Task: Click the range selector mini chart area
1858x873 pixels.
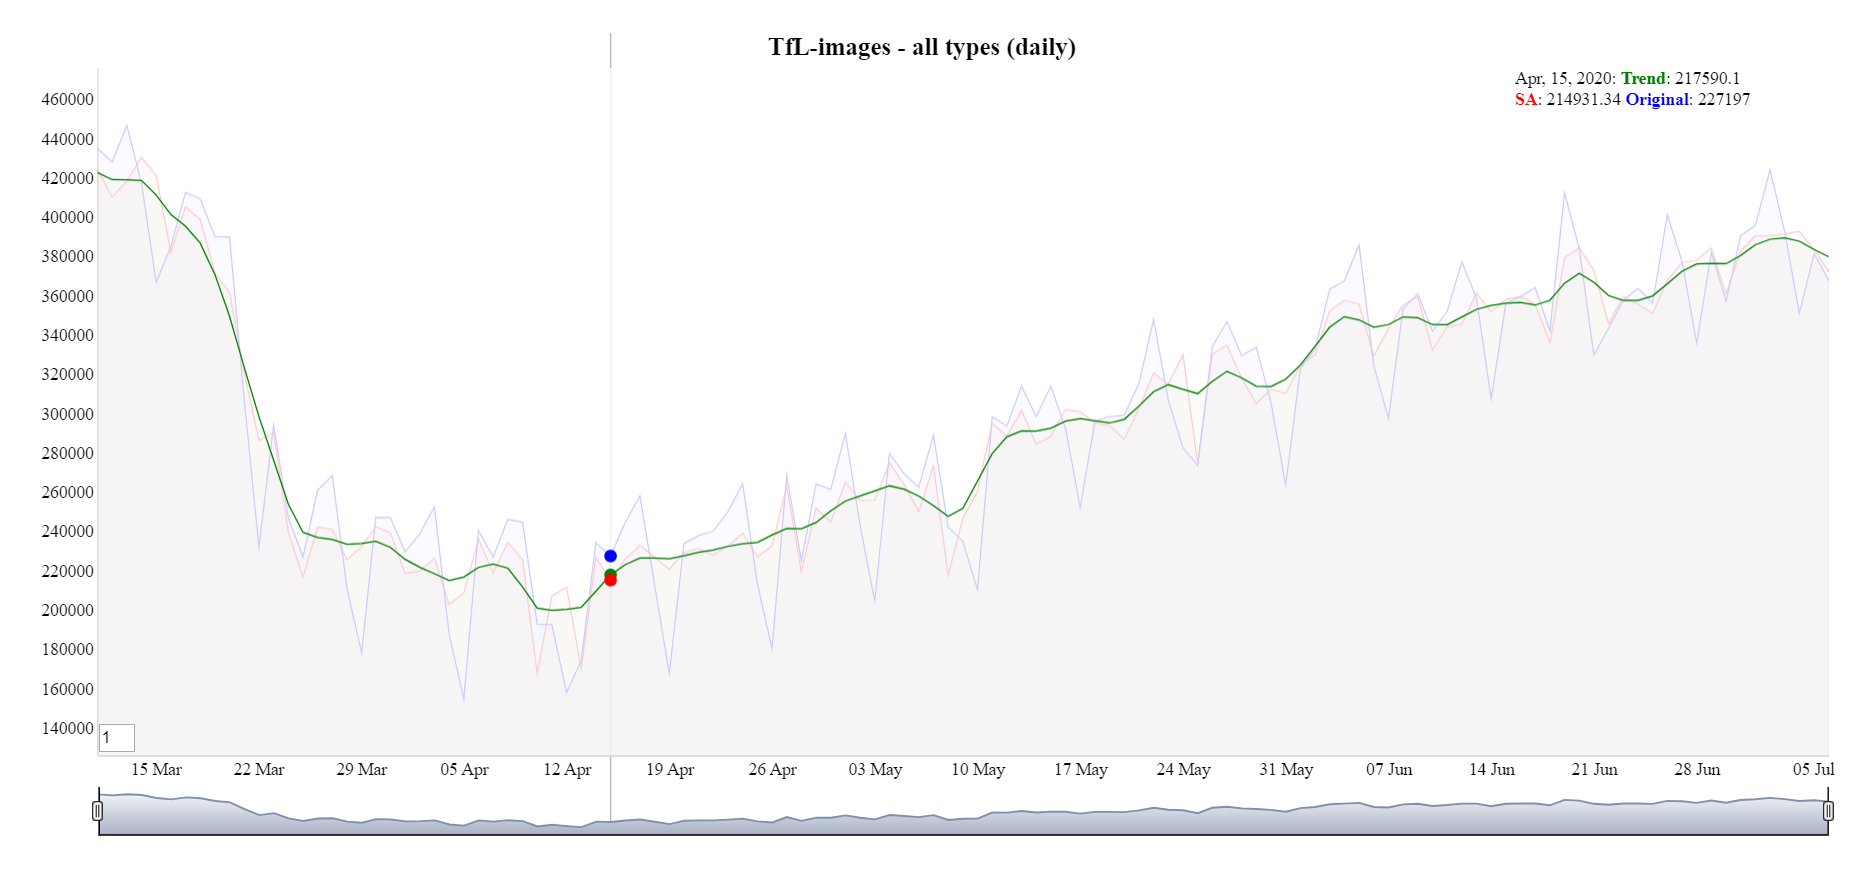Action: (x=963, y=813)
